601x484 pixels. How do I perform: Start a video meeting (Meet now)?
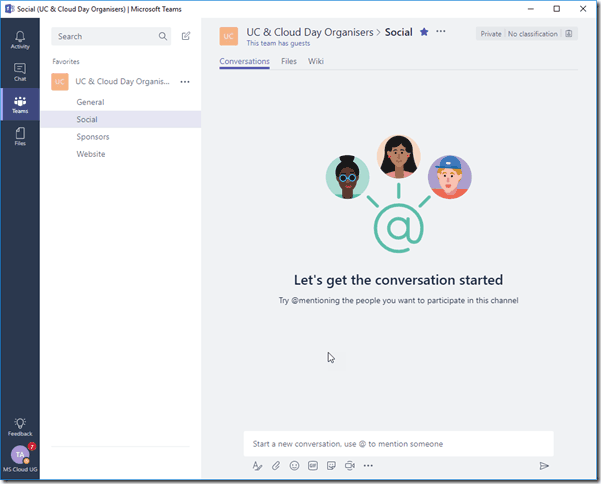pos(350,466)
